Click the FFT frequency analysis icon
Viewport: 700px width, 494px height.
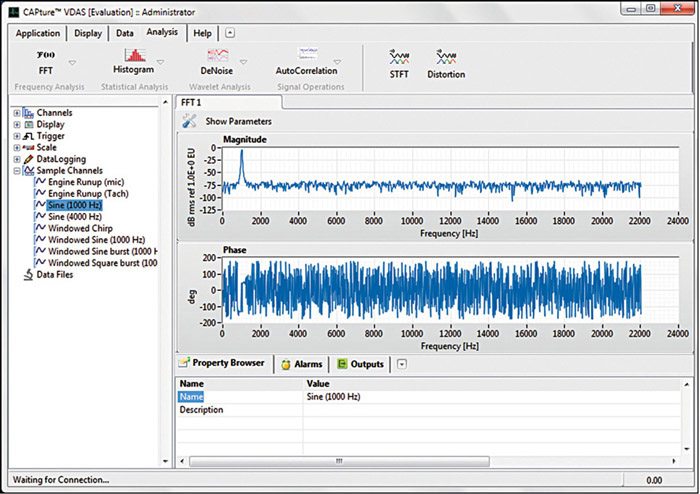click(x=46, y=56)
